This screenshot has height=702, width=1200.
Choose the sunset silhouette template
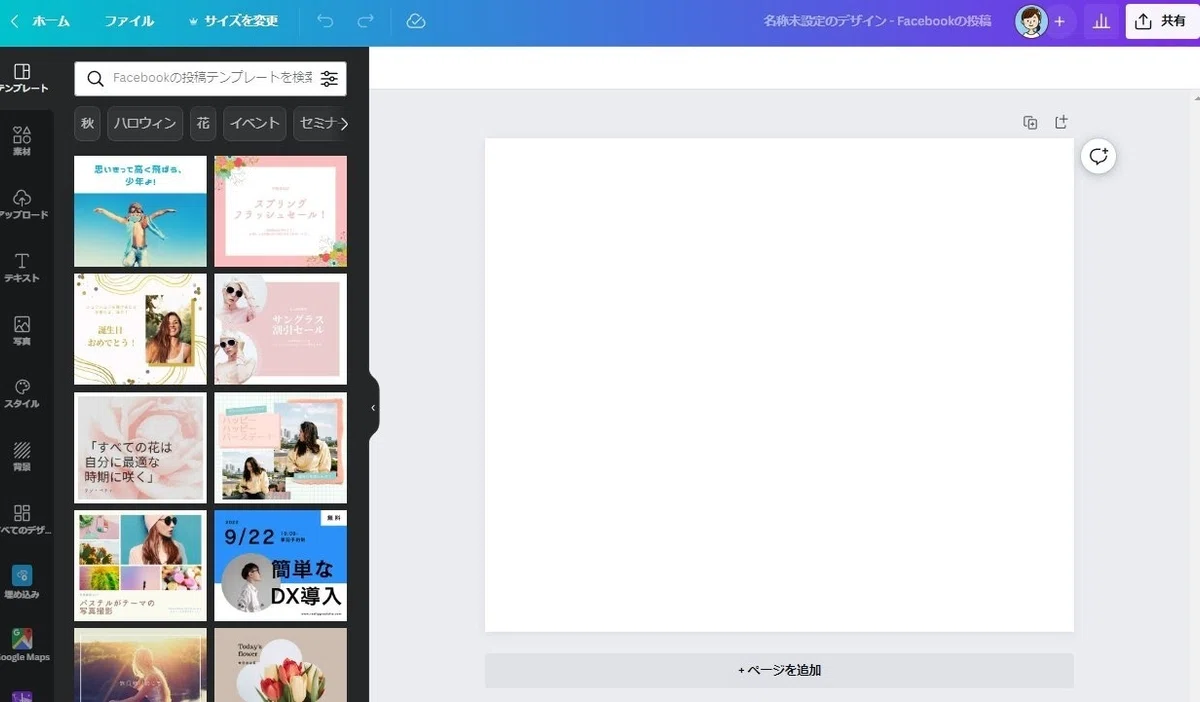click(141, 665)
